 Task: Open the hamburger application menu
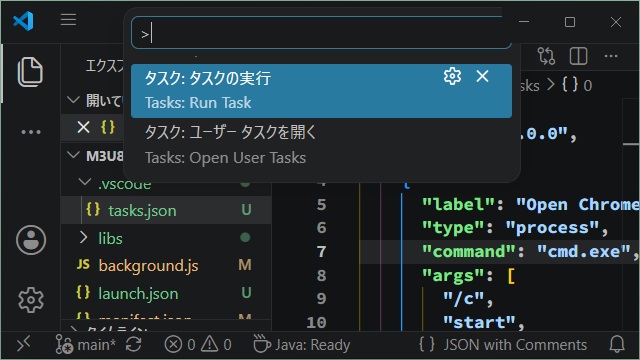pyautogui.click(x=68, y=20)
